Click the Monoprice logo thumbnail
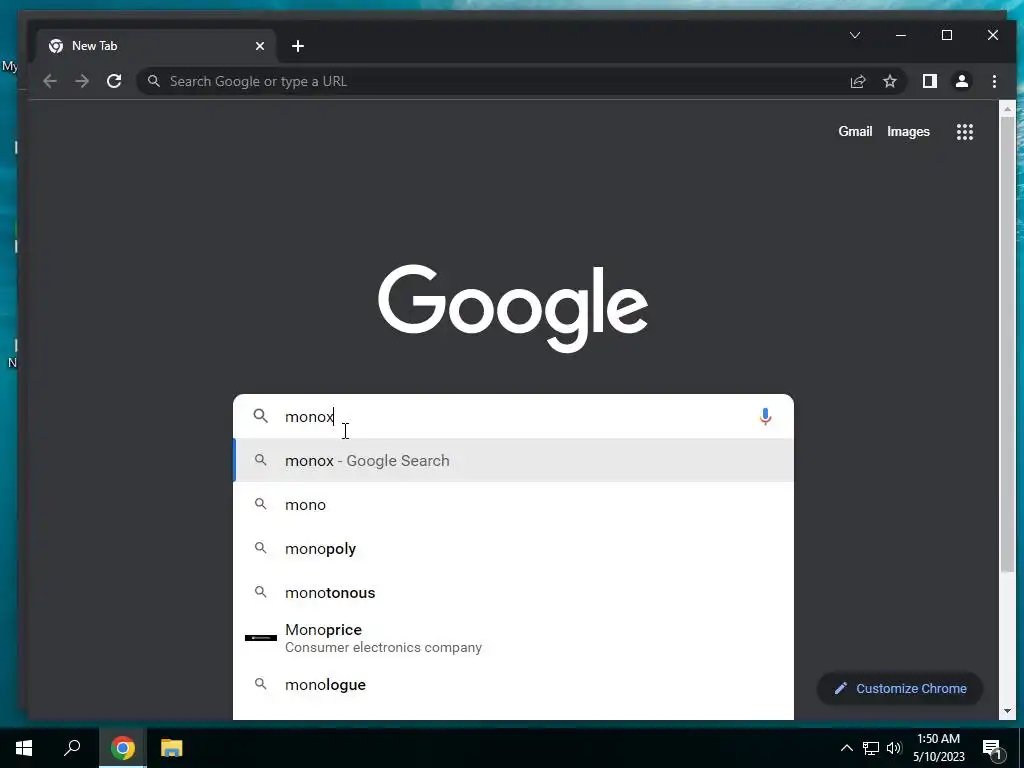Screen dimensions: 1024x768 261,637
